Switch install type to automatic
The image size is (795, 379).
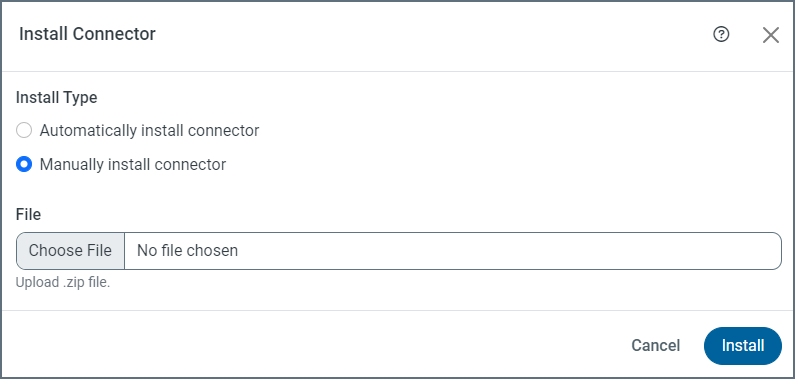click(24, 130)
